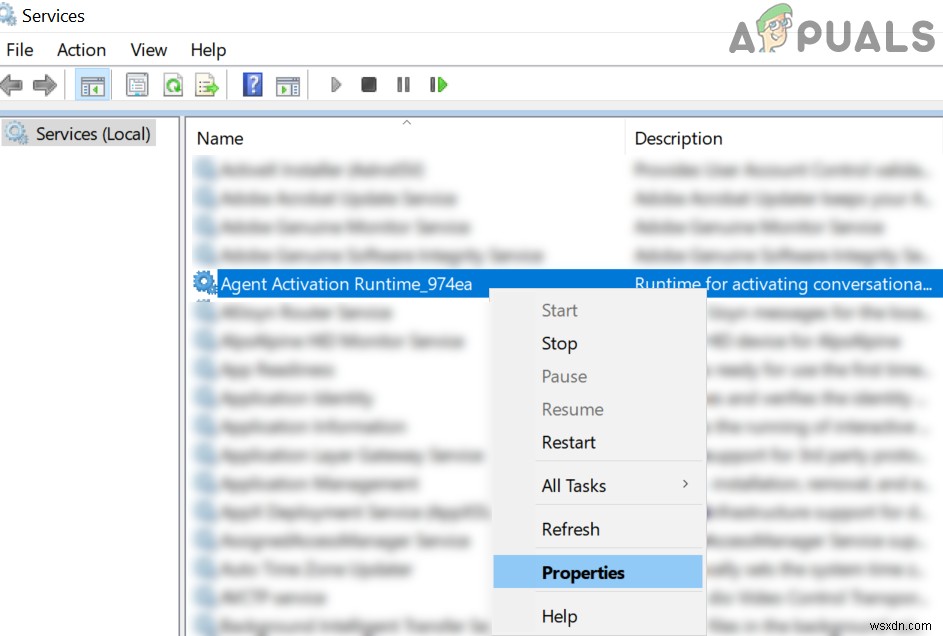Open the File menu
This screenshot has width=943, height=636.
(x=20, y=50)
